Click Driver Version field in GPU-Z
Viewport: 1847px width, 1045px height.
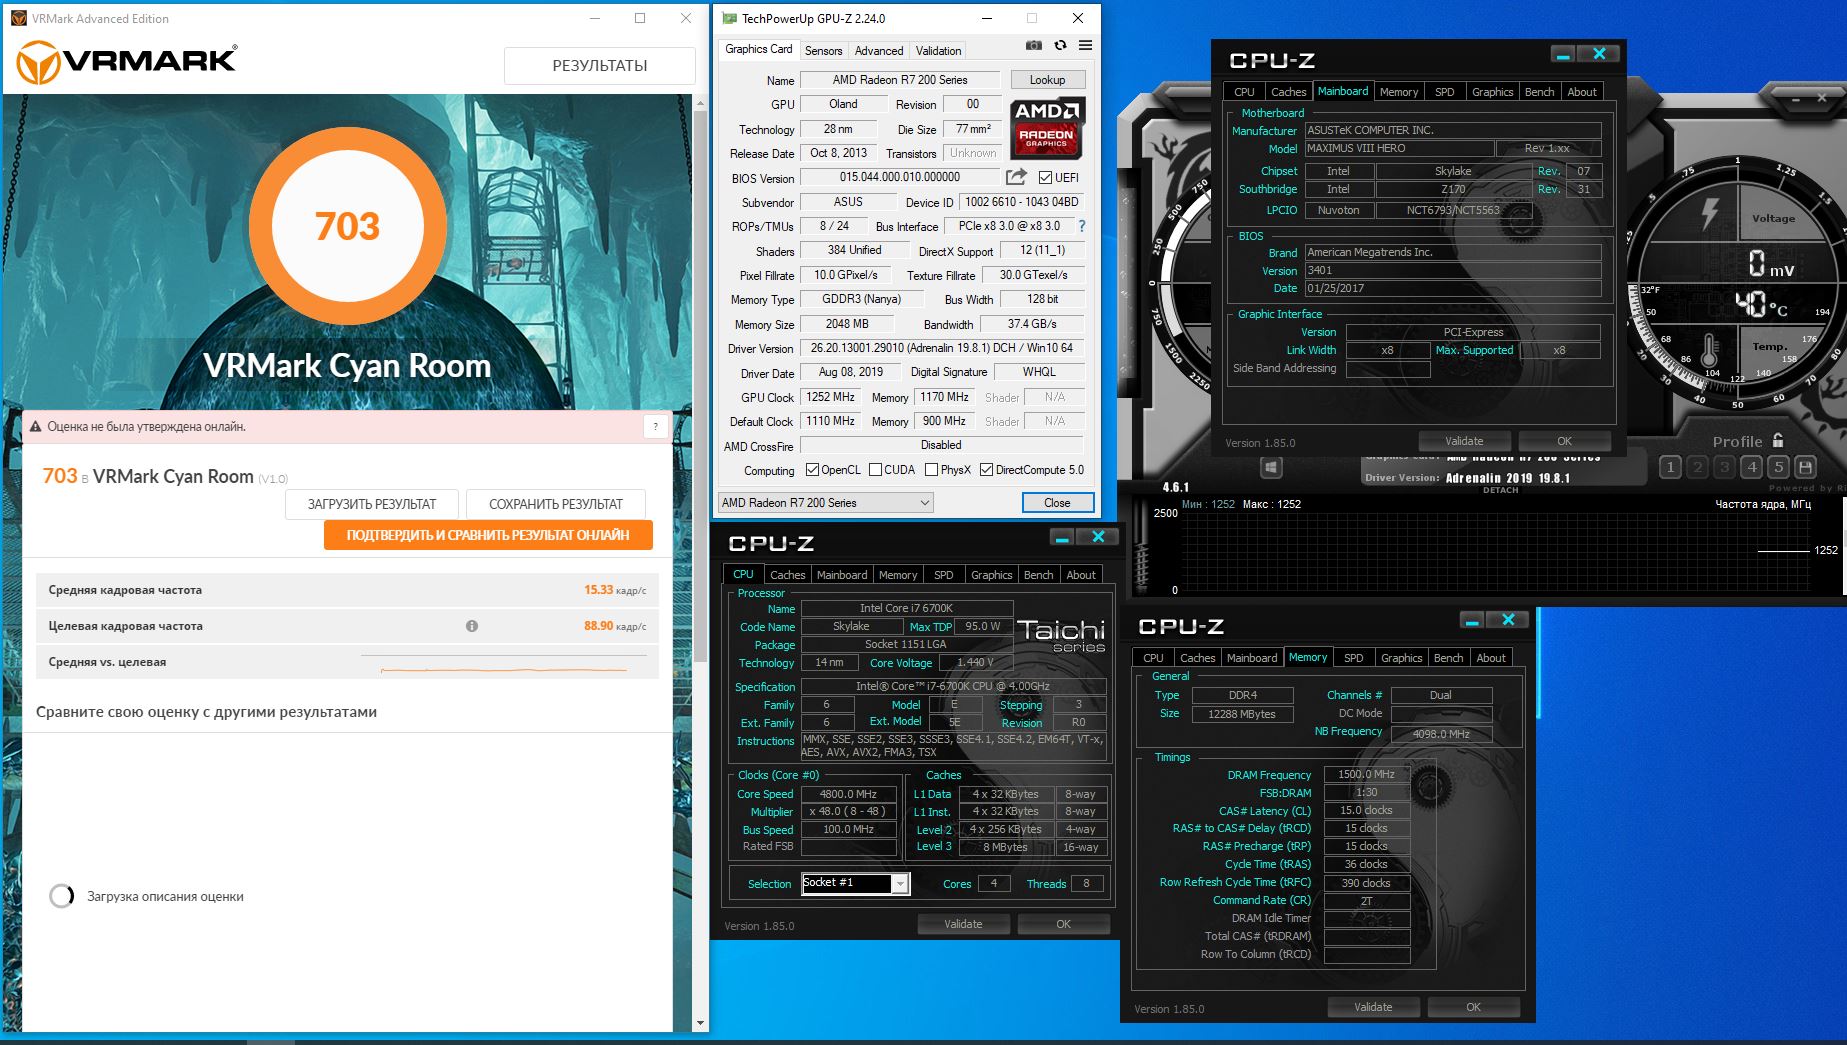[x=941, y=348]
